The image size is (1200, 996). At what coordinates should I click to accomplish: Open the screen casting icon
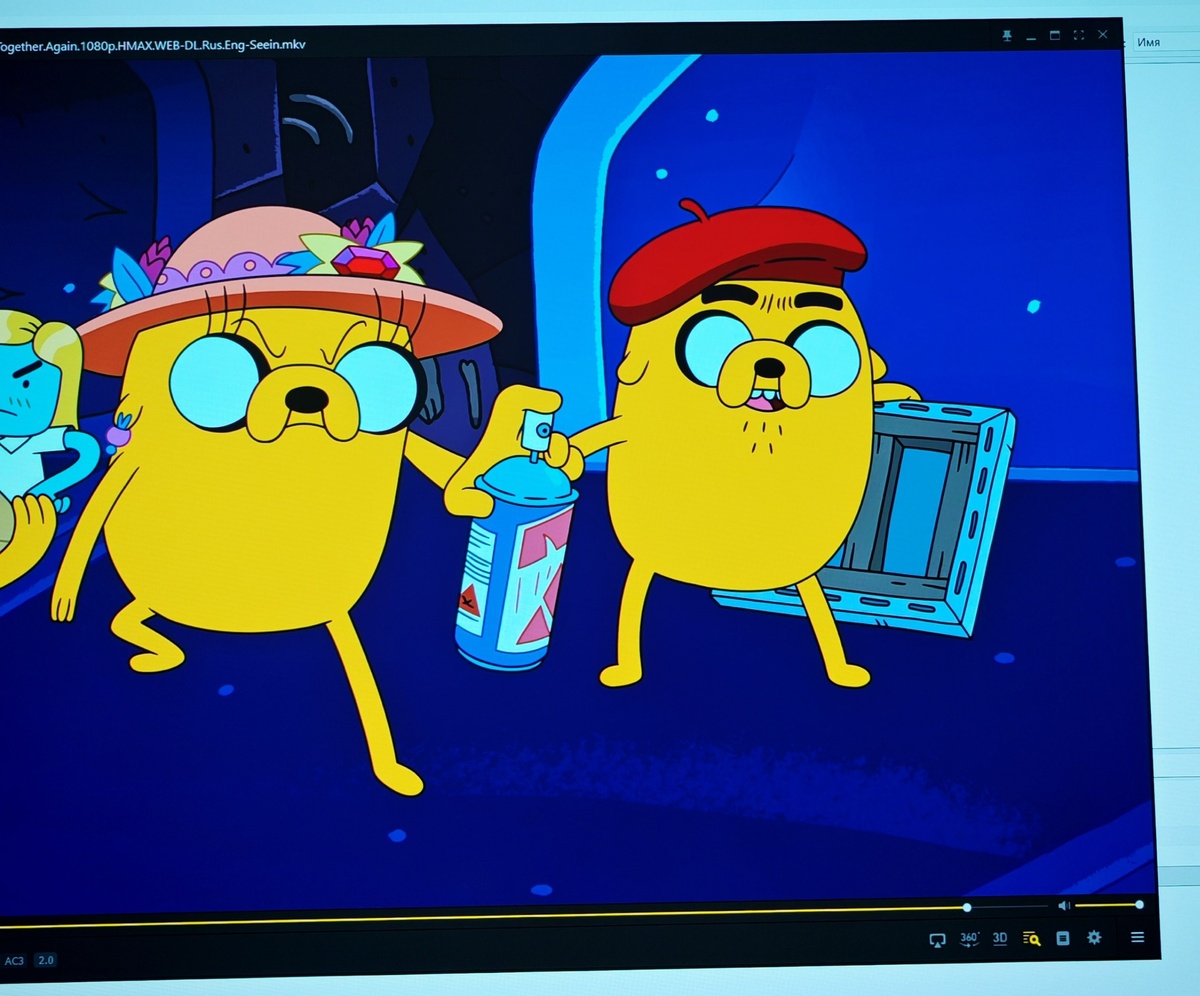937,939
